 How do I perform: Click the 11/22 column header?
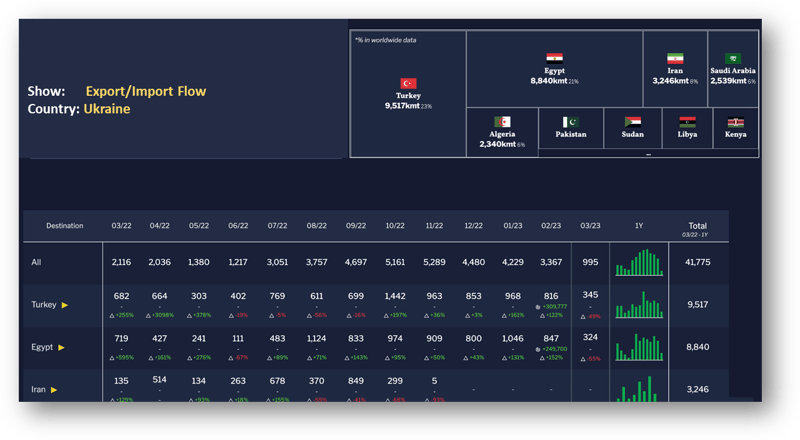tap(434, 226)
